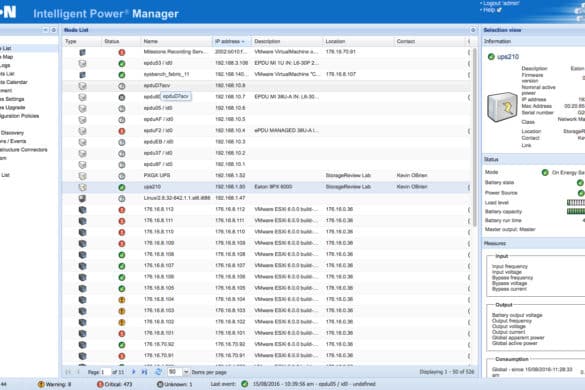Screen dimensions: 585x390
Task: Open the items per page dropdown
Action: pyautogui.click(x=186, y=372)
